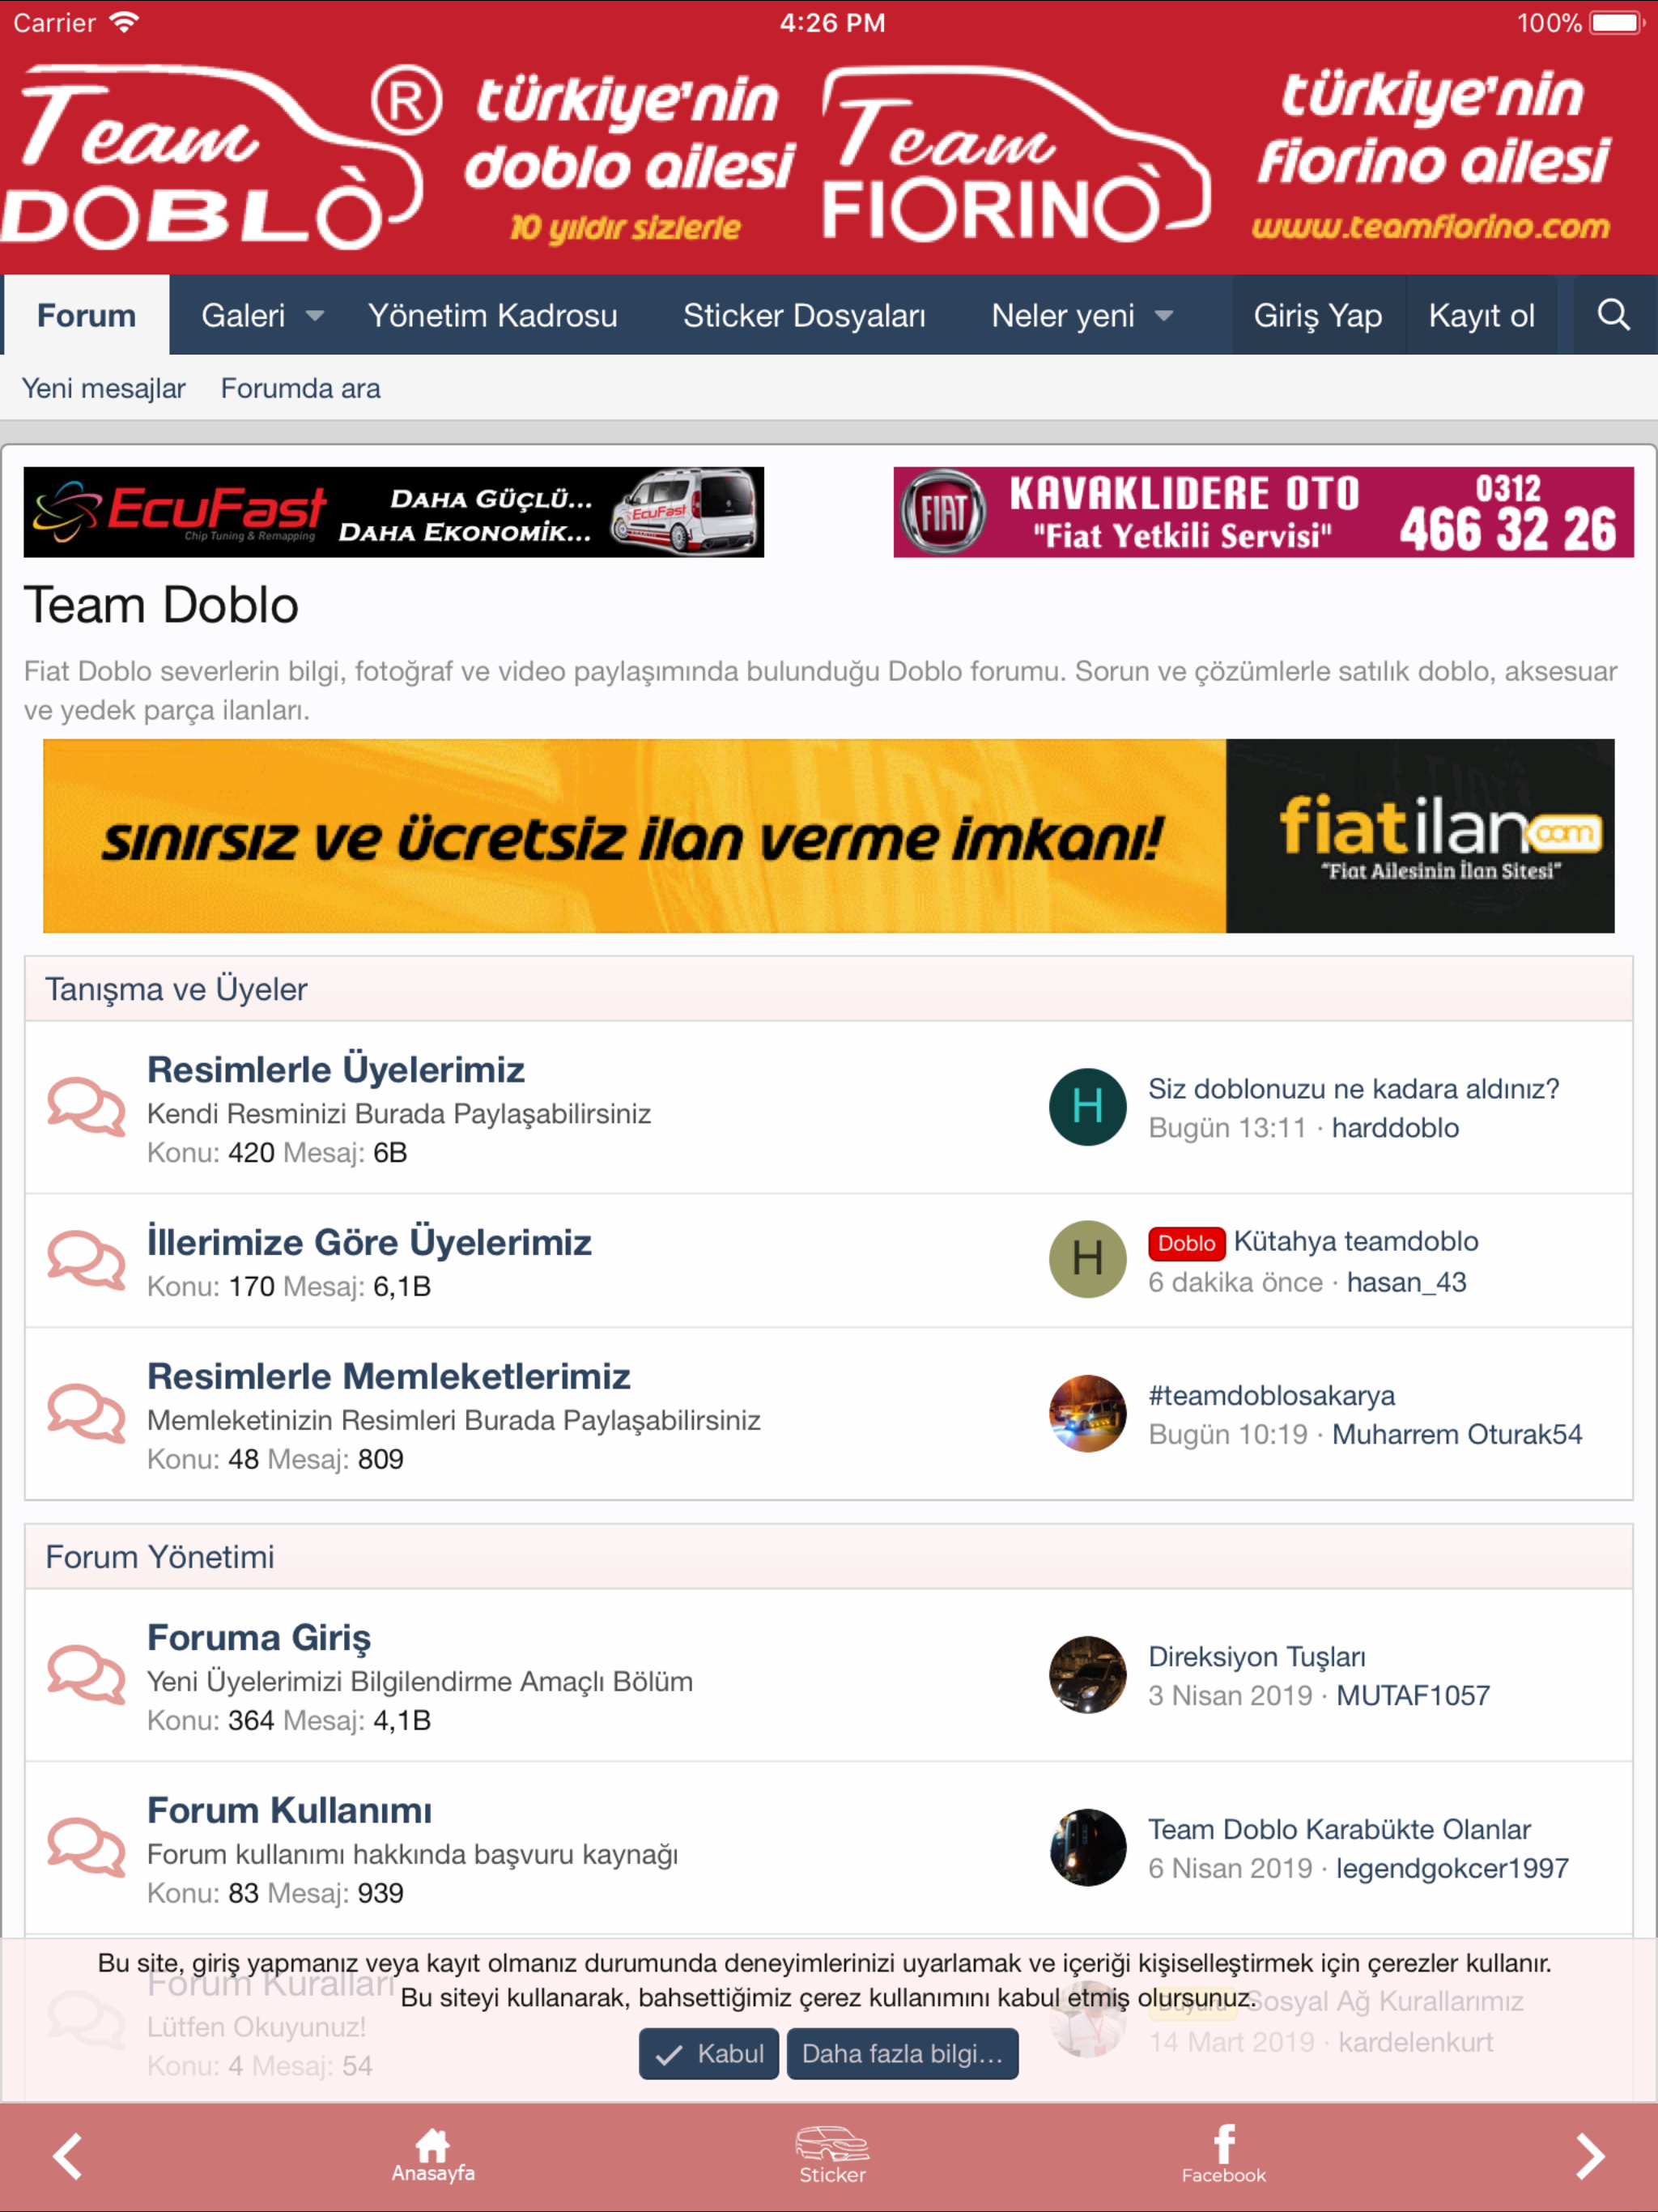The width and height of the screenshot is (1658, 2212).
Task: Open thread Siz doblonuzu ne kadara aldınız?
Action: point(1354,1088)
